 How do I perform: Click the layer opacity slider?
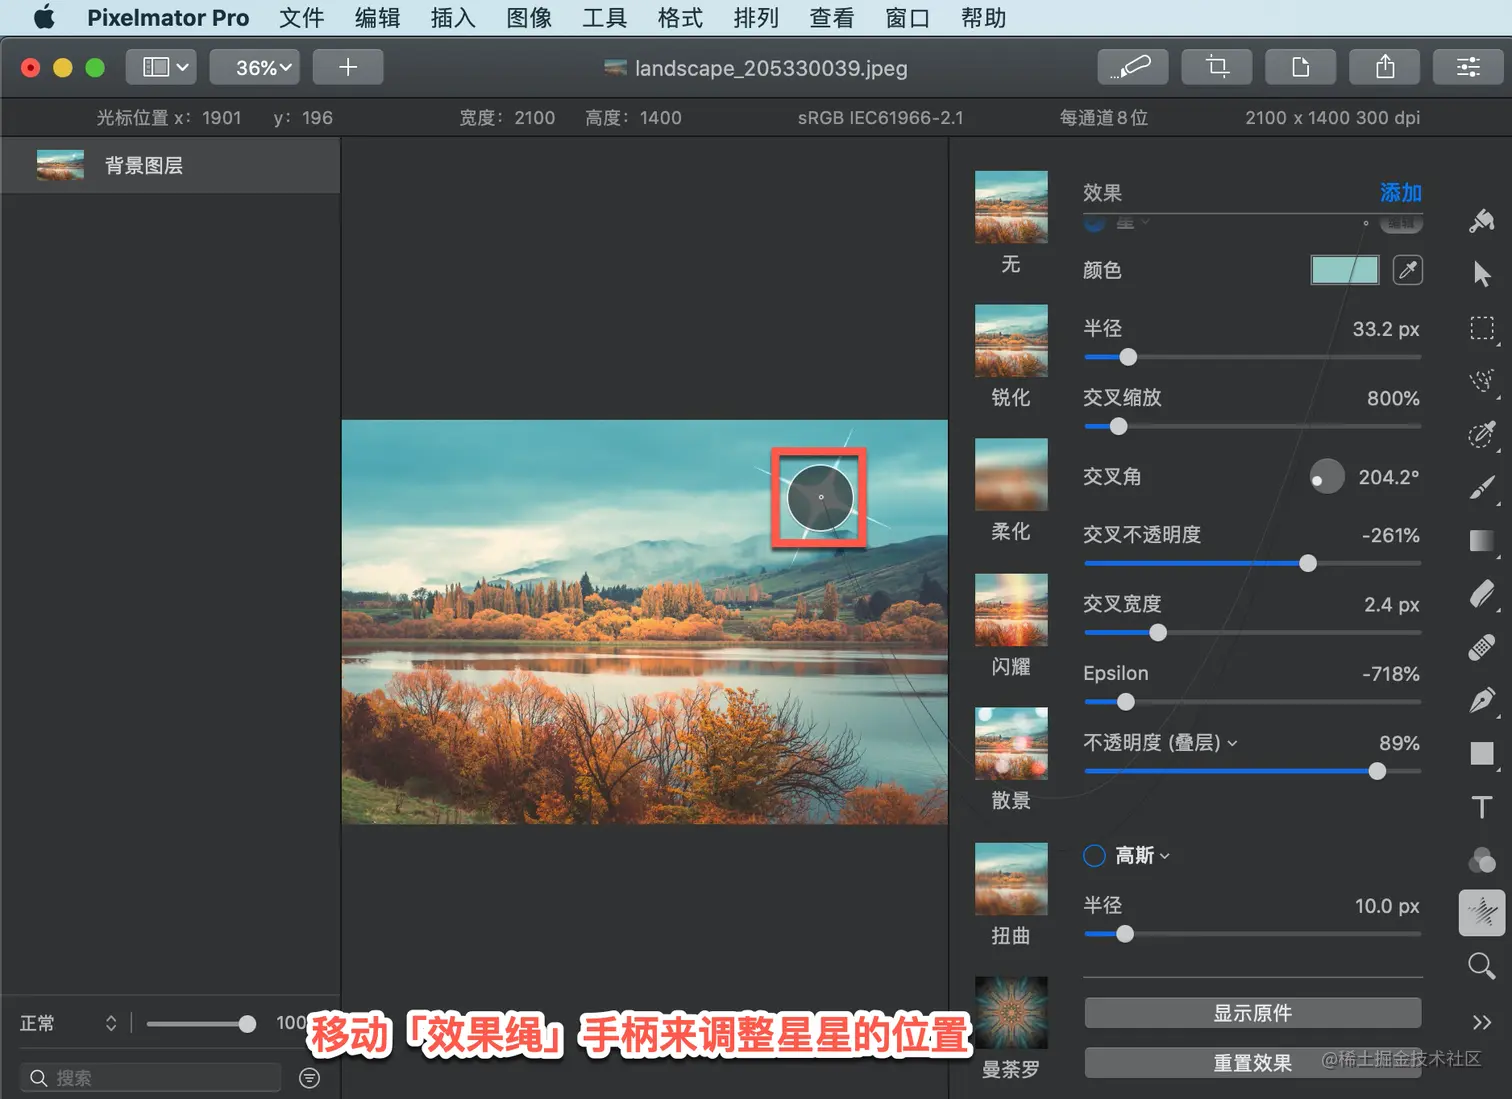[x=201, y=1023]
